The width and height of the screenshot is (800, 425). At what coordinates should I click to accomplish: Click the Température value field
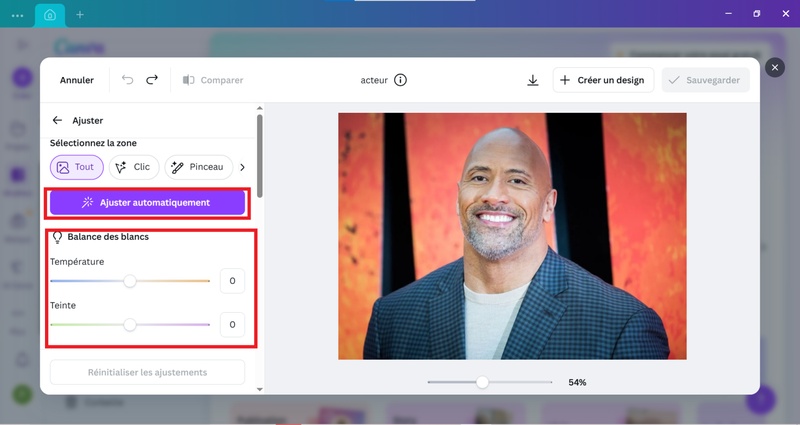[232, 281]
